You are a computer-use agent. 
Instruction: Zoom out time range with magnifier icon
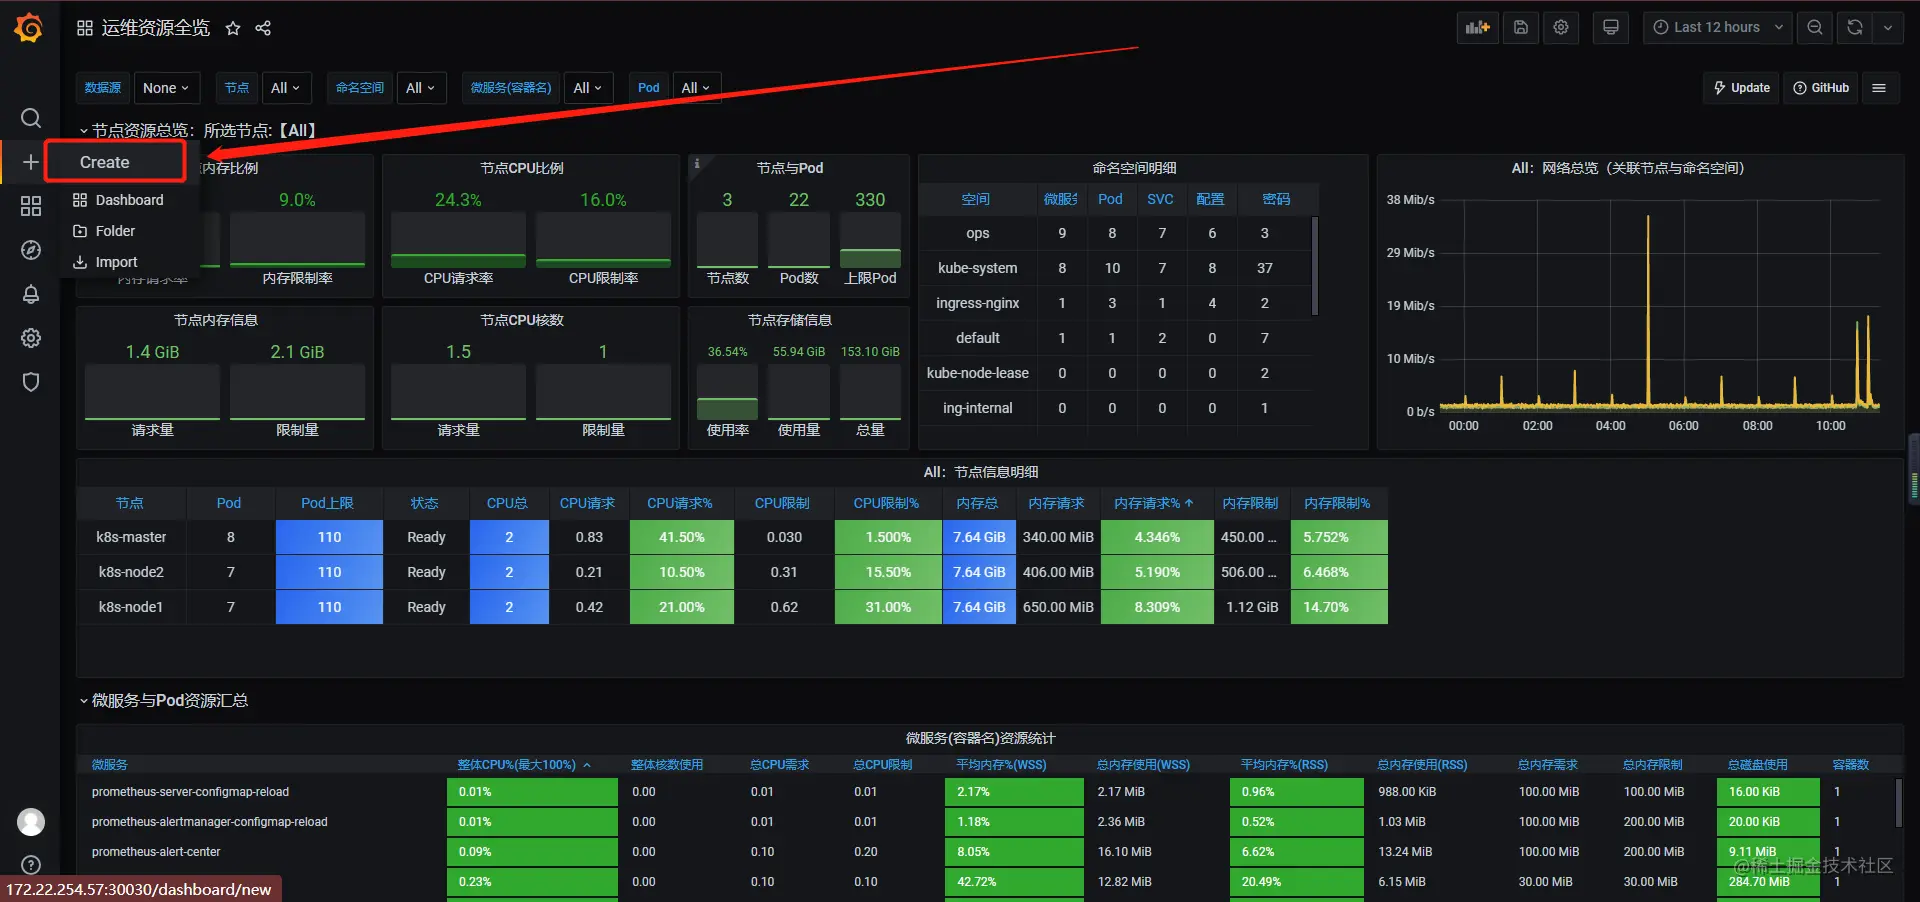[1814, 28]
